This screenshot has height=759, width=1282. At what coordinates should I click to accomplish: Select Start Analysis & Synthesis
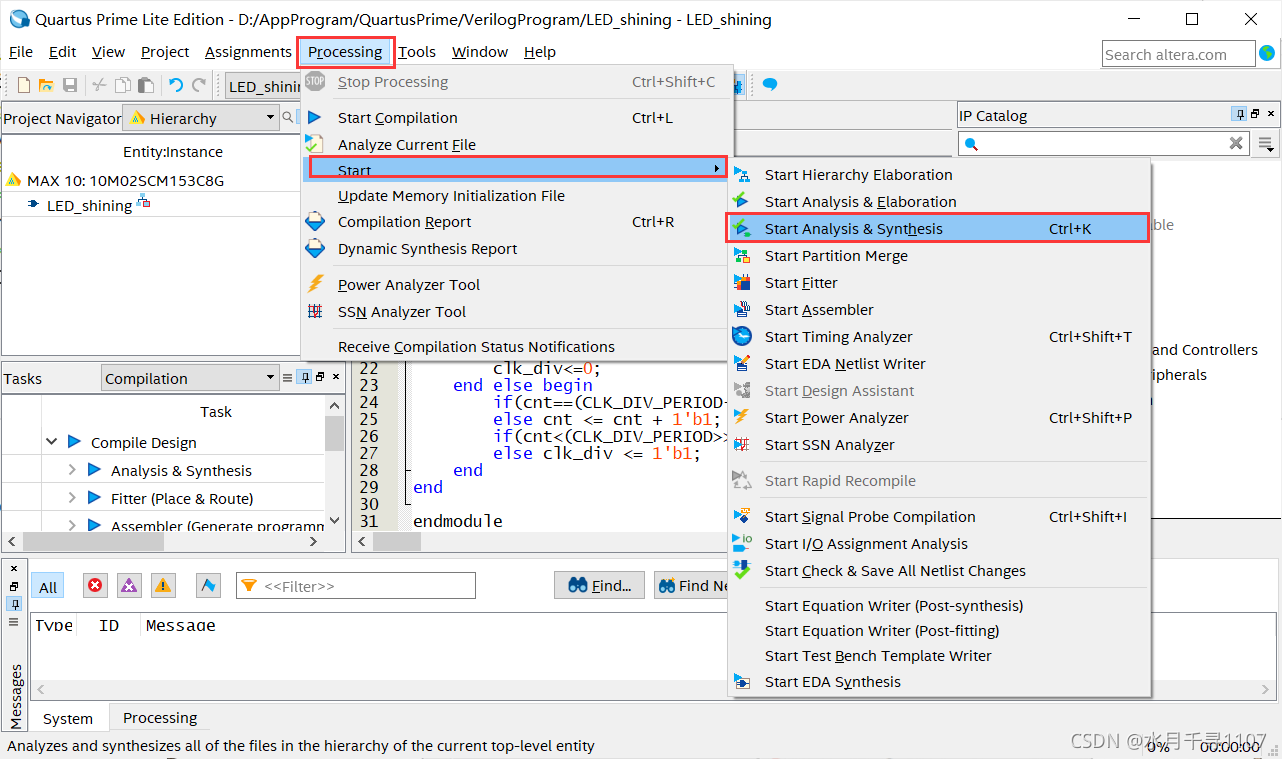point(938,228)
